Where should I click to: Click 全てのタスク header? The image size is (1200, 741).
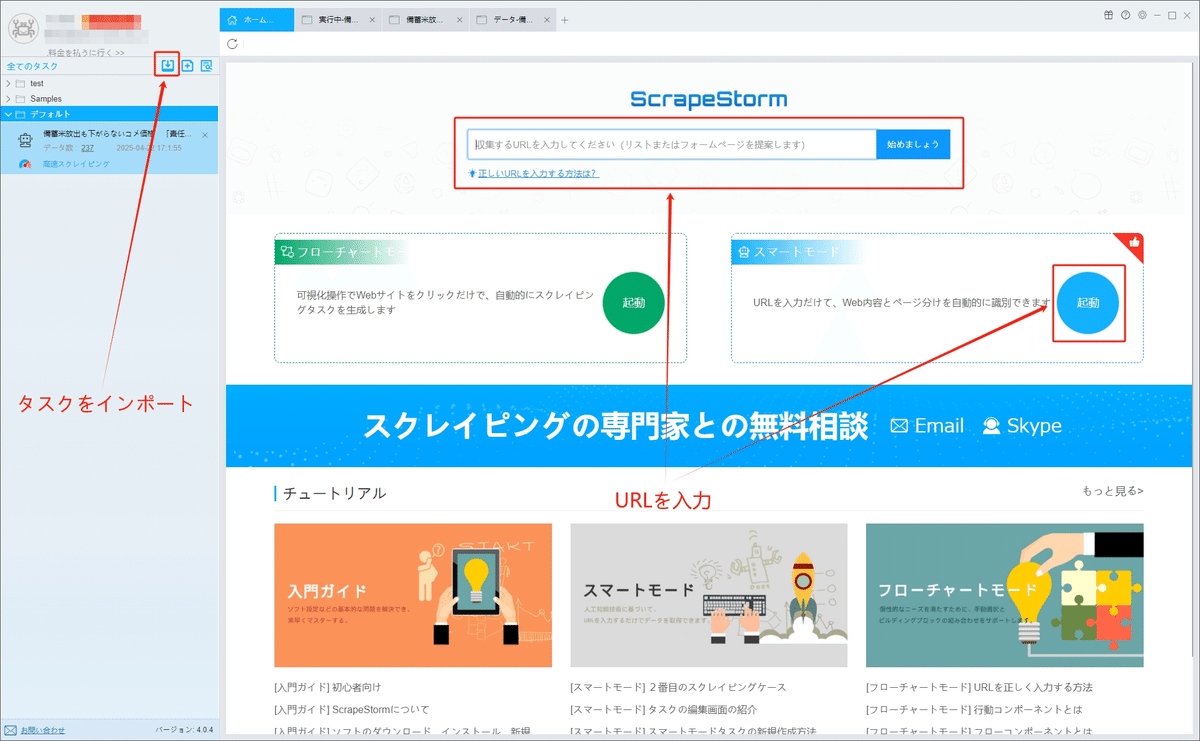[32, 66]
